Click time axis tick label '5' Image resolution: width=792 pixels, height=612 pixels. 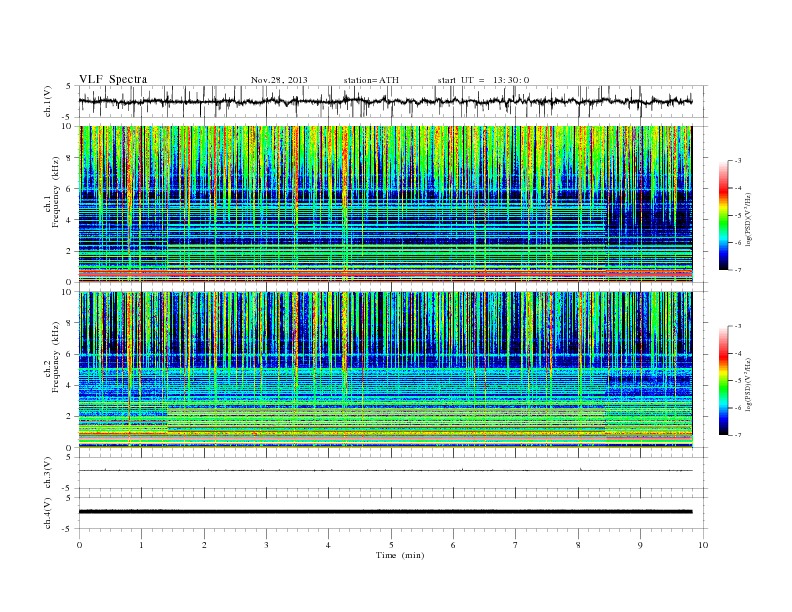(391, 545)
